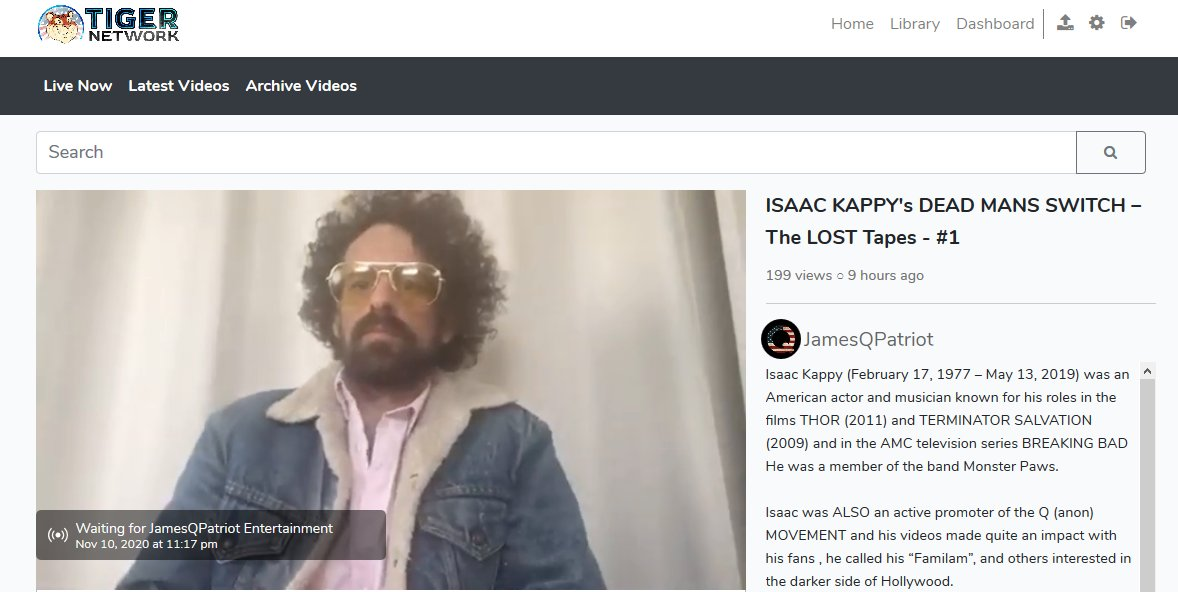Click the description scrollbar up arrow
The width and height of the screenshot is (1178, 592).
tap(1147, 371)
